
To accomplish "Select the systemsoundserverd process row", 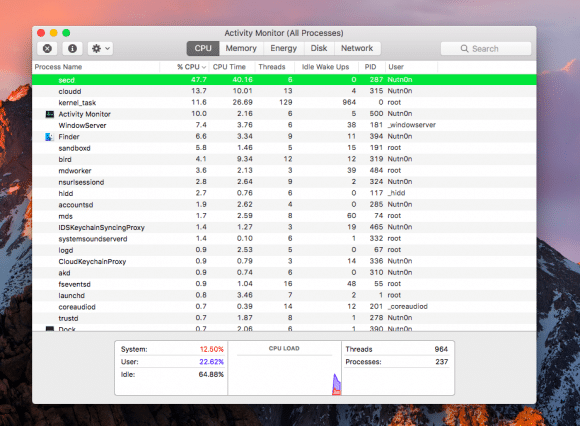I will click(x=284, y=239).
